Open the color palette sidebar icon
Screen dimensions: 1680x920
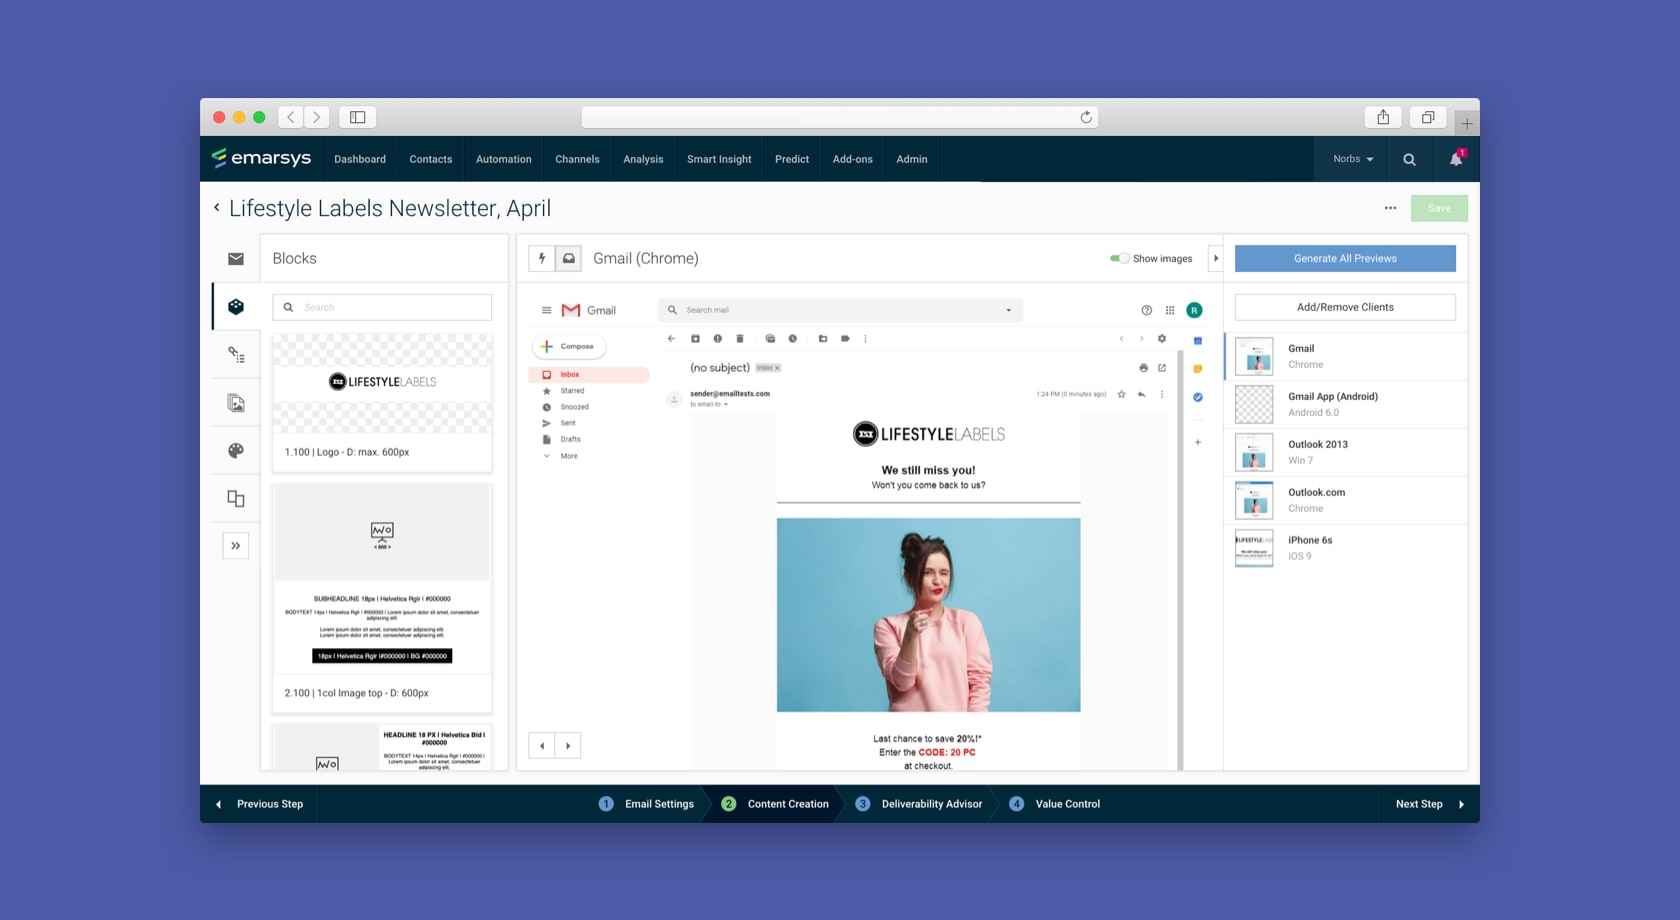pyautogui.click(x=236, y=450)
